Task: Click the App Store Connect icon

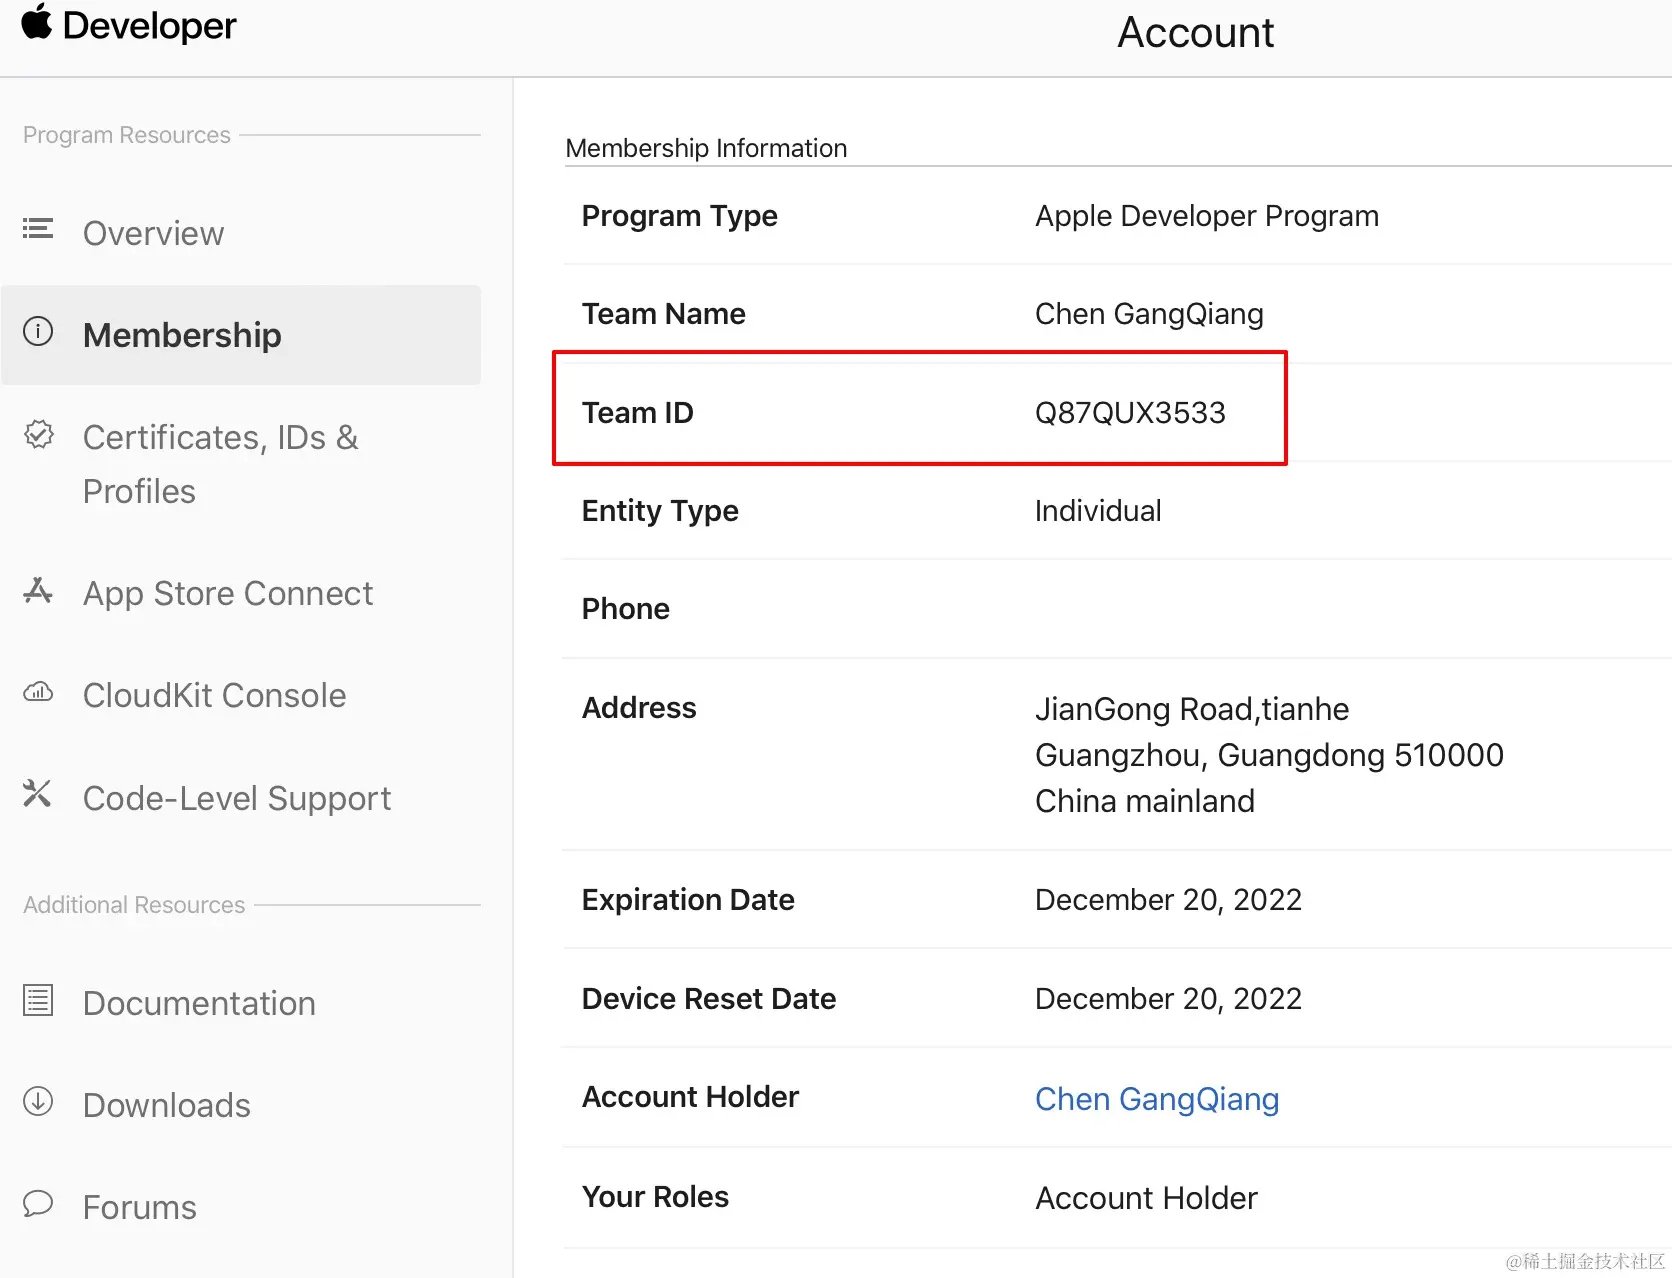Action: click(38, 591)
